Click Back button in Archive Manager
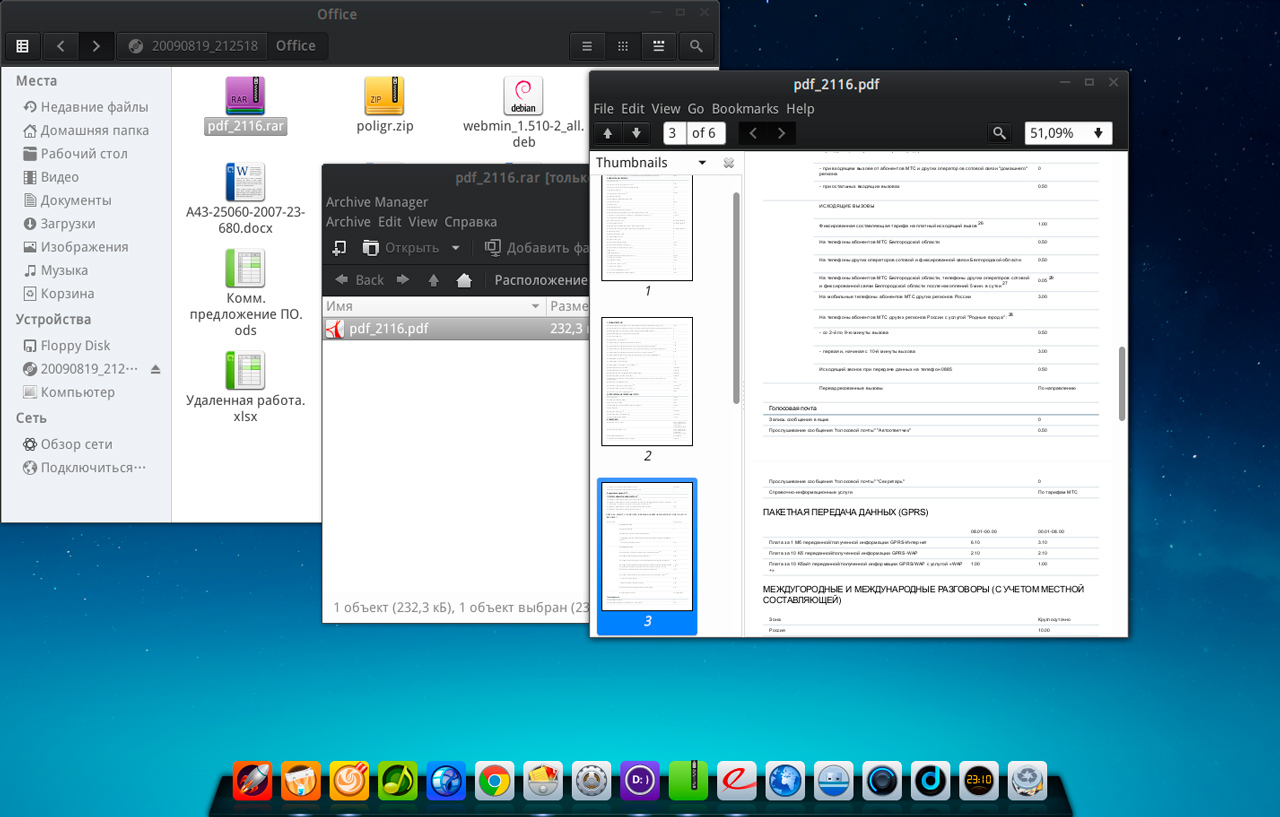Screen dimensions: 1280x817 (x=360, y=280)
